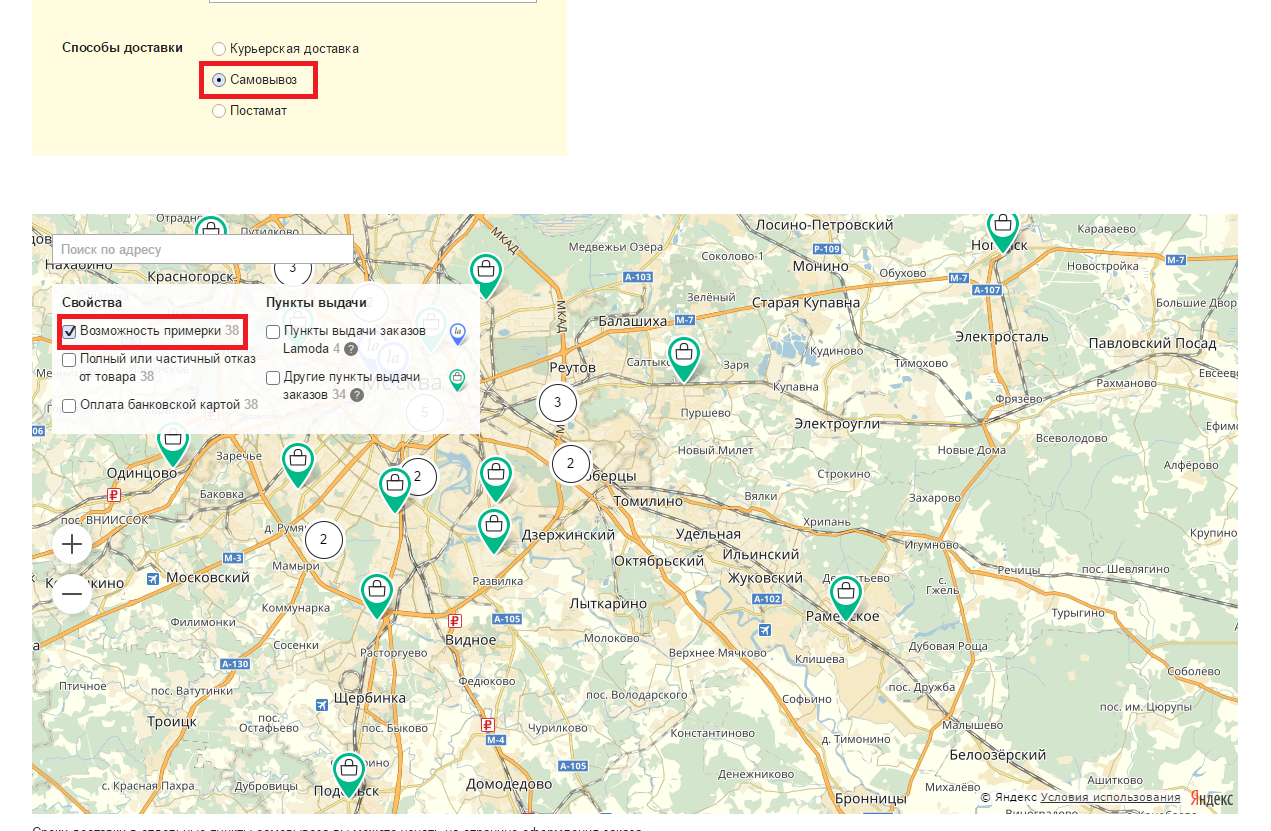Click the airport icon near Жуковский
Viewport: 1271px width, 831px height.
(765, 630)
